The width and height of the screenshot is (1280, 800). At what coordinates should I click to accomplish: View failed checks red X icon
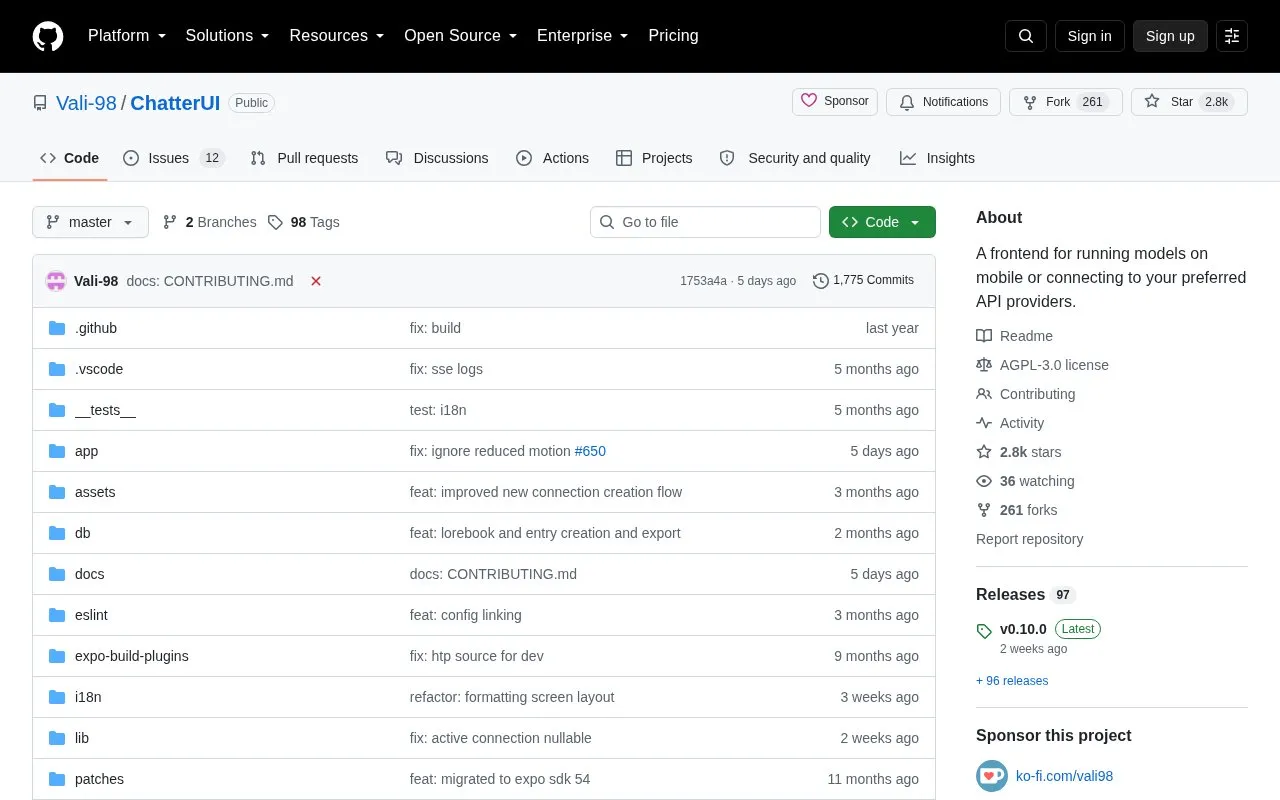[316, 281]
